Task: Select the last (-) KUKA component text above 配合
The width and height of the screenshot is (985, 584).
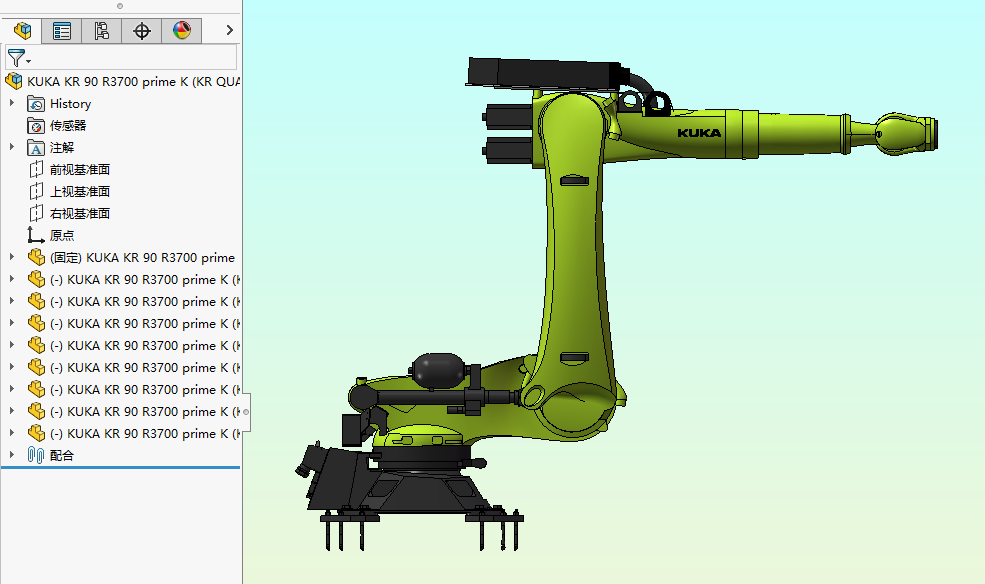Action: [x=144, y=433]
